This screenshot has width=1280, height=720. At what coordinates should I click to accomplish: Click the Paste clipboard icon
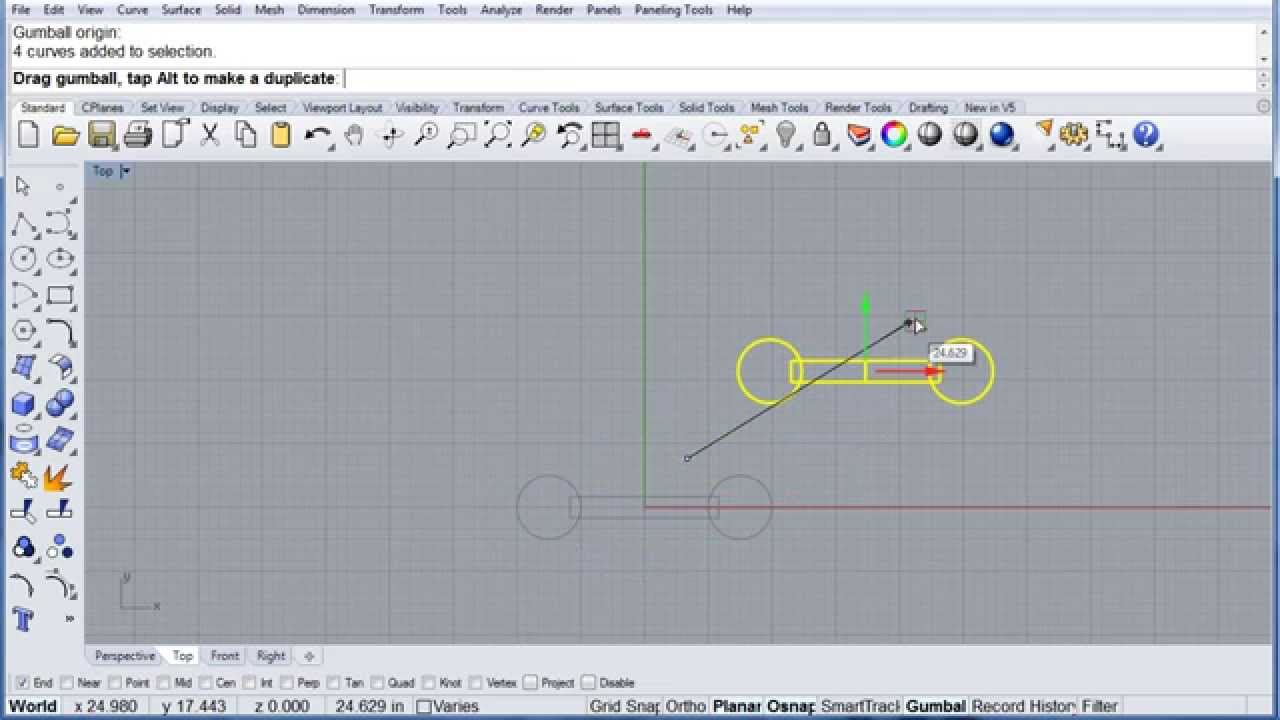pos(281,134)
